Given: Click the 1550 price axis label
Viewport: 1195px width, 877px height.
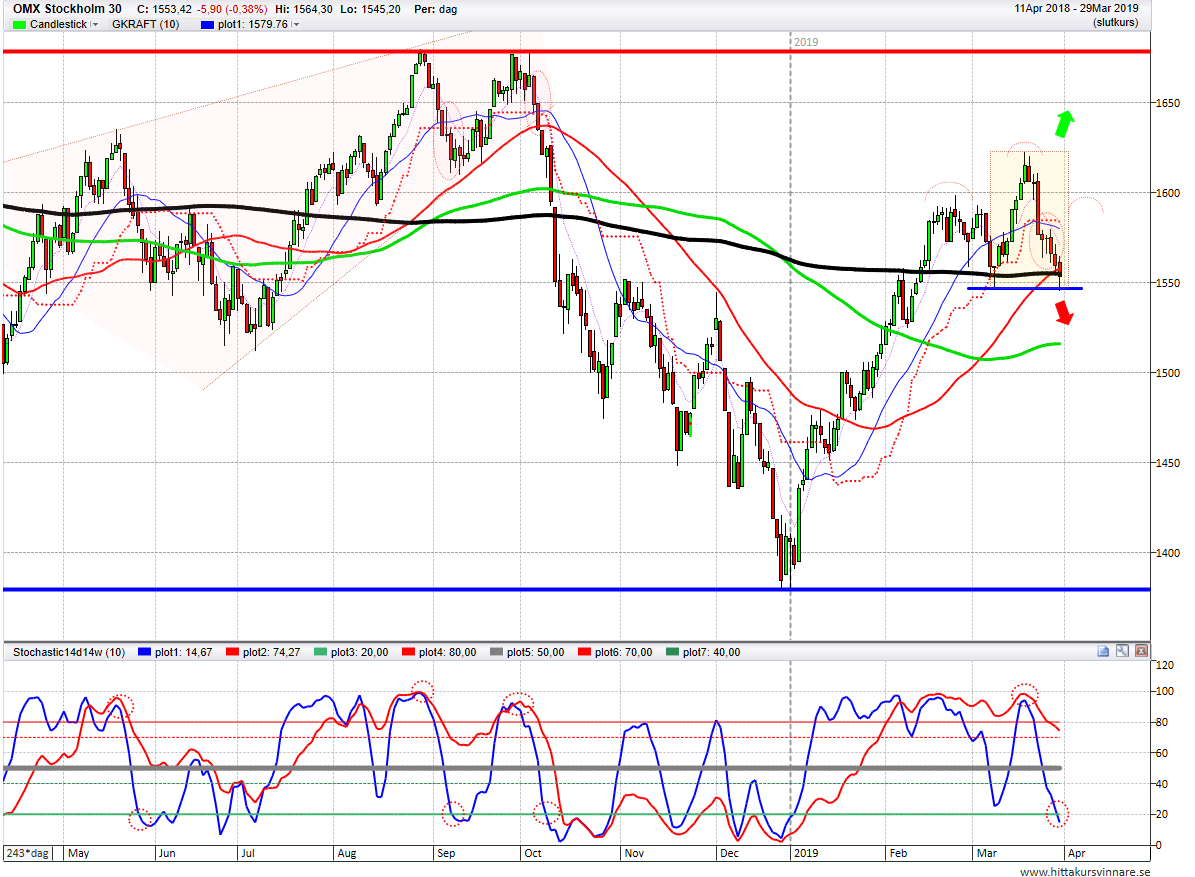Looking at the screenshot, I should (1167, 283).
